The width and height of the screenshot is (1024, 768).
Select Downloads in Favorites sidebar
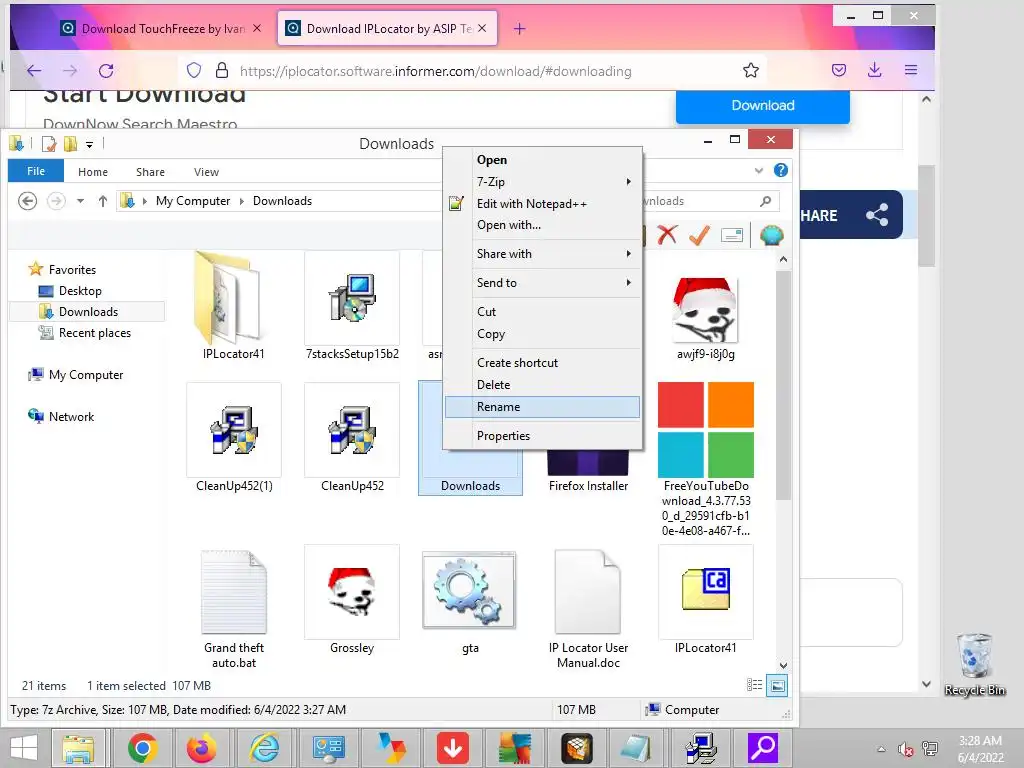click(88, 312)
